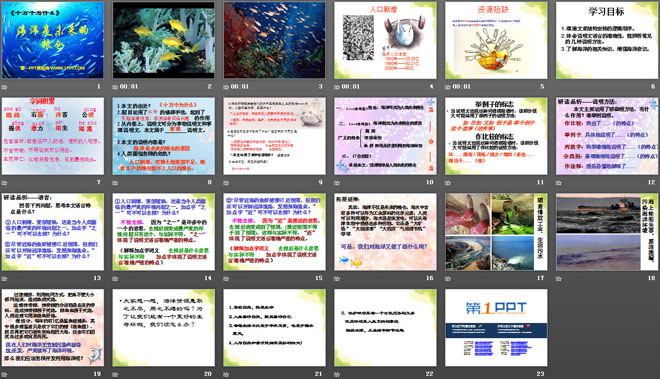Click the animation star icon under slide 18
Screen dimensions: 660x379
[559, 278]
